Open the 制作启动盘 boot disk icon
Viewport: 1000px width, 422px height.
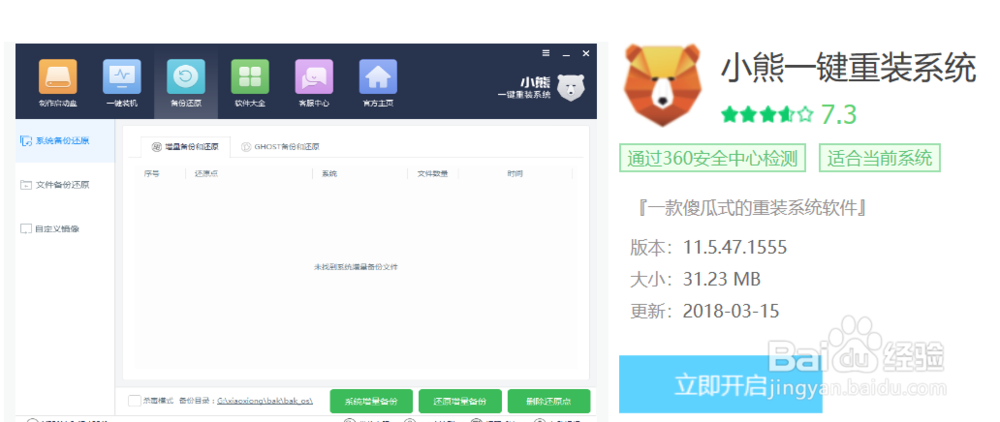click(58, 83)
